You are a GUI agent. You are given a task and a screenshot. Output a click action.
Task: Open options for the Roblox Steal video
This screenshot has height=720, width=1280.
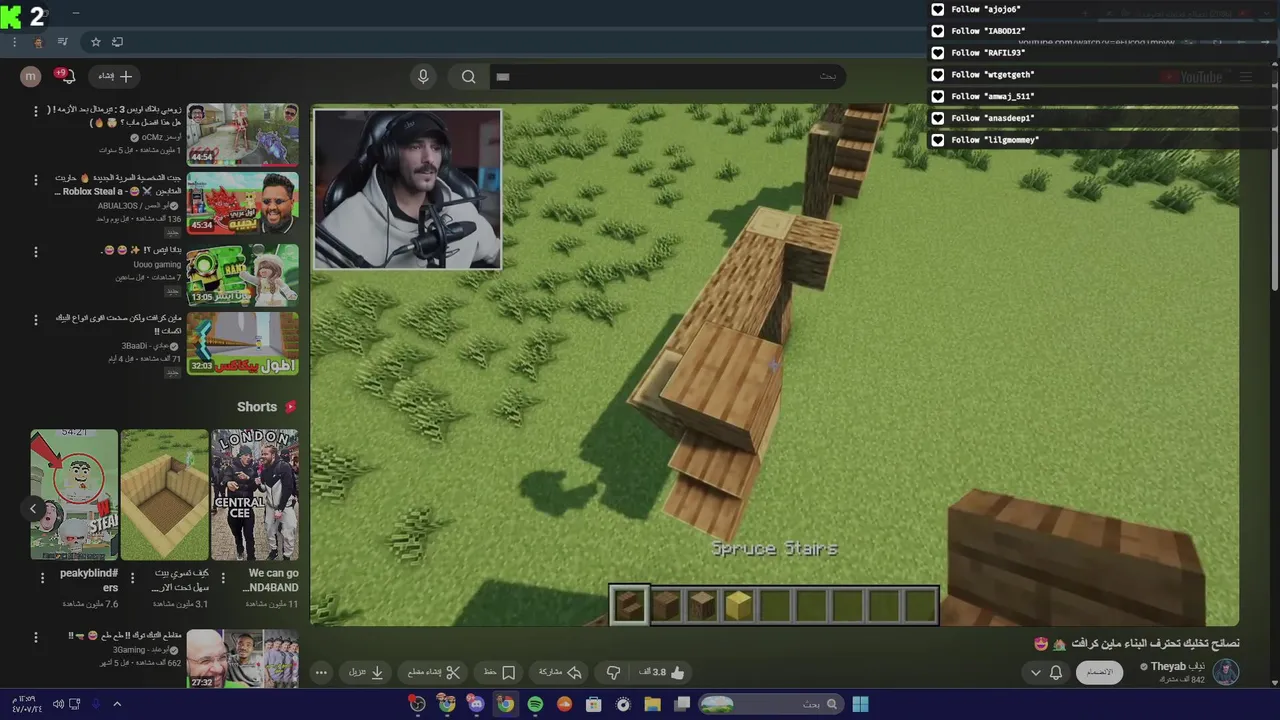[x=36, y=180]
